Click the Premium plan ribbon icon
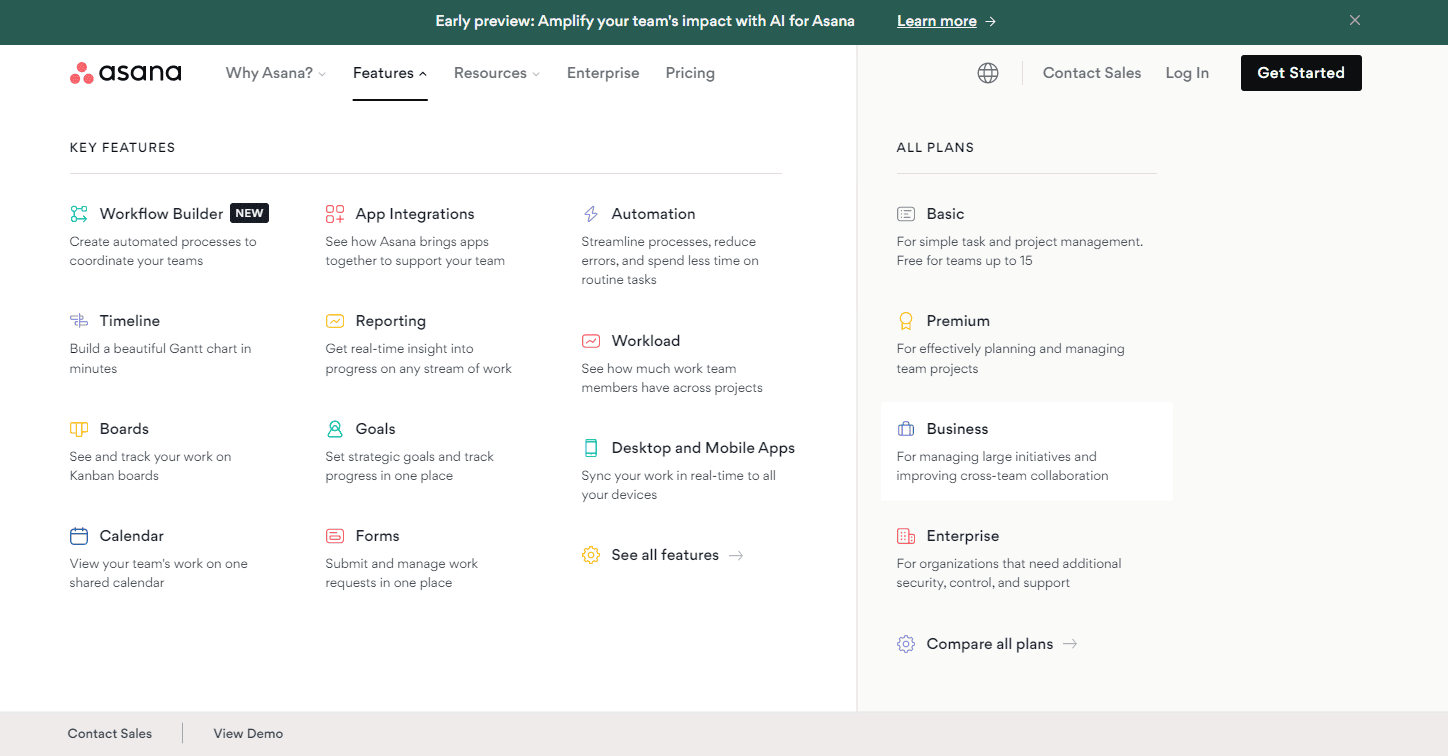 click(x=906, y=321)
